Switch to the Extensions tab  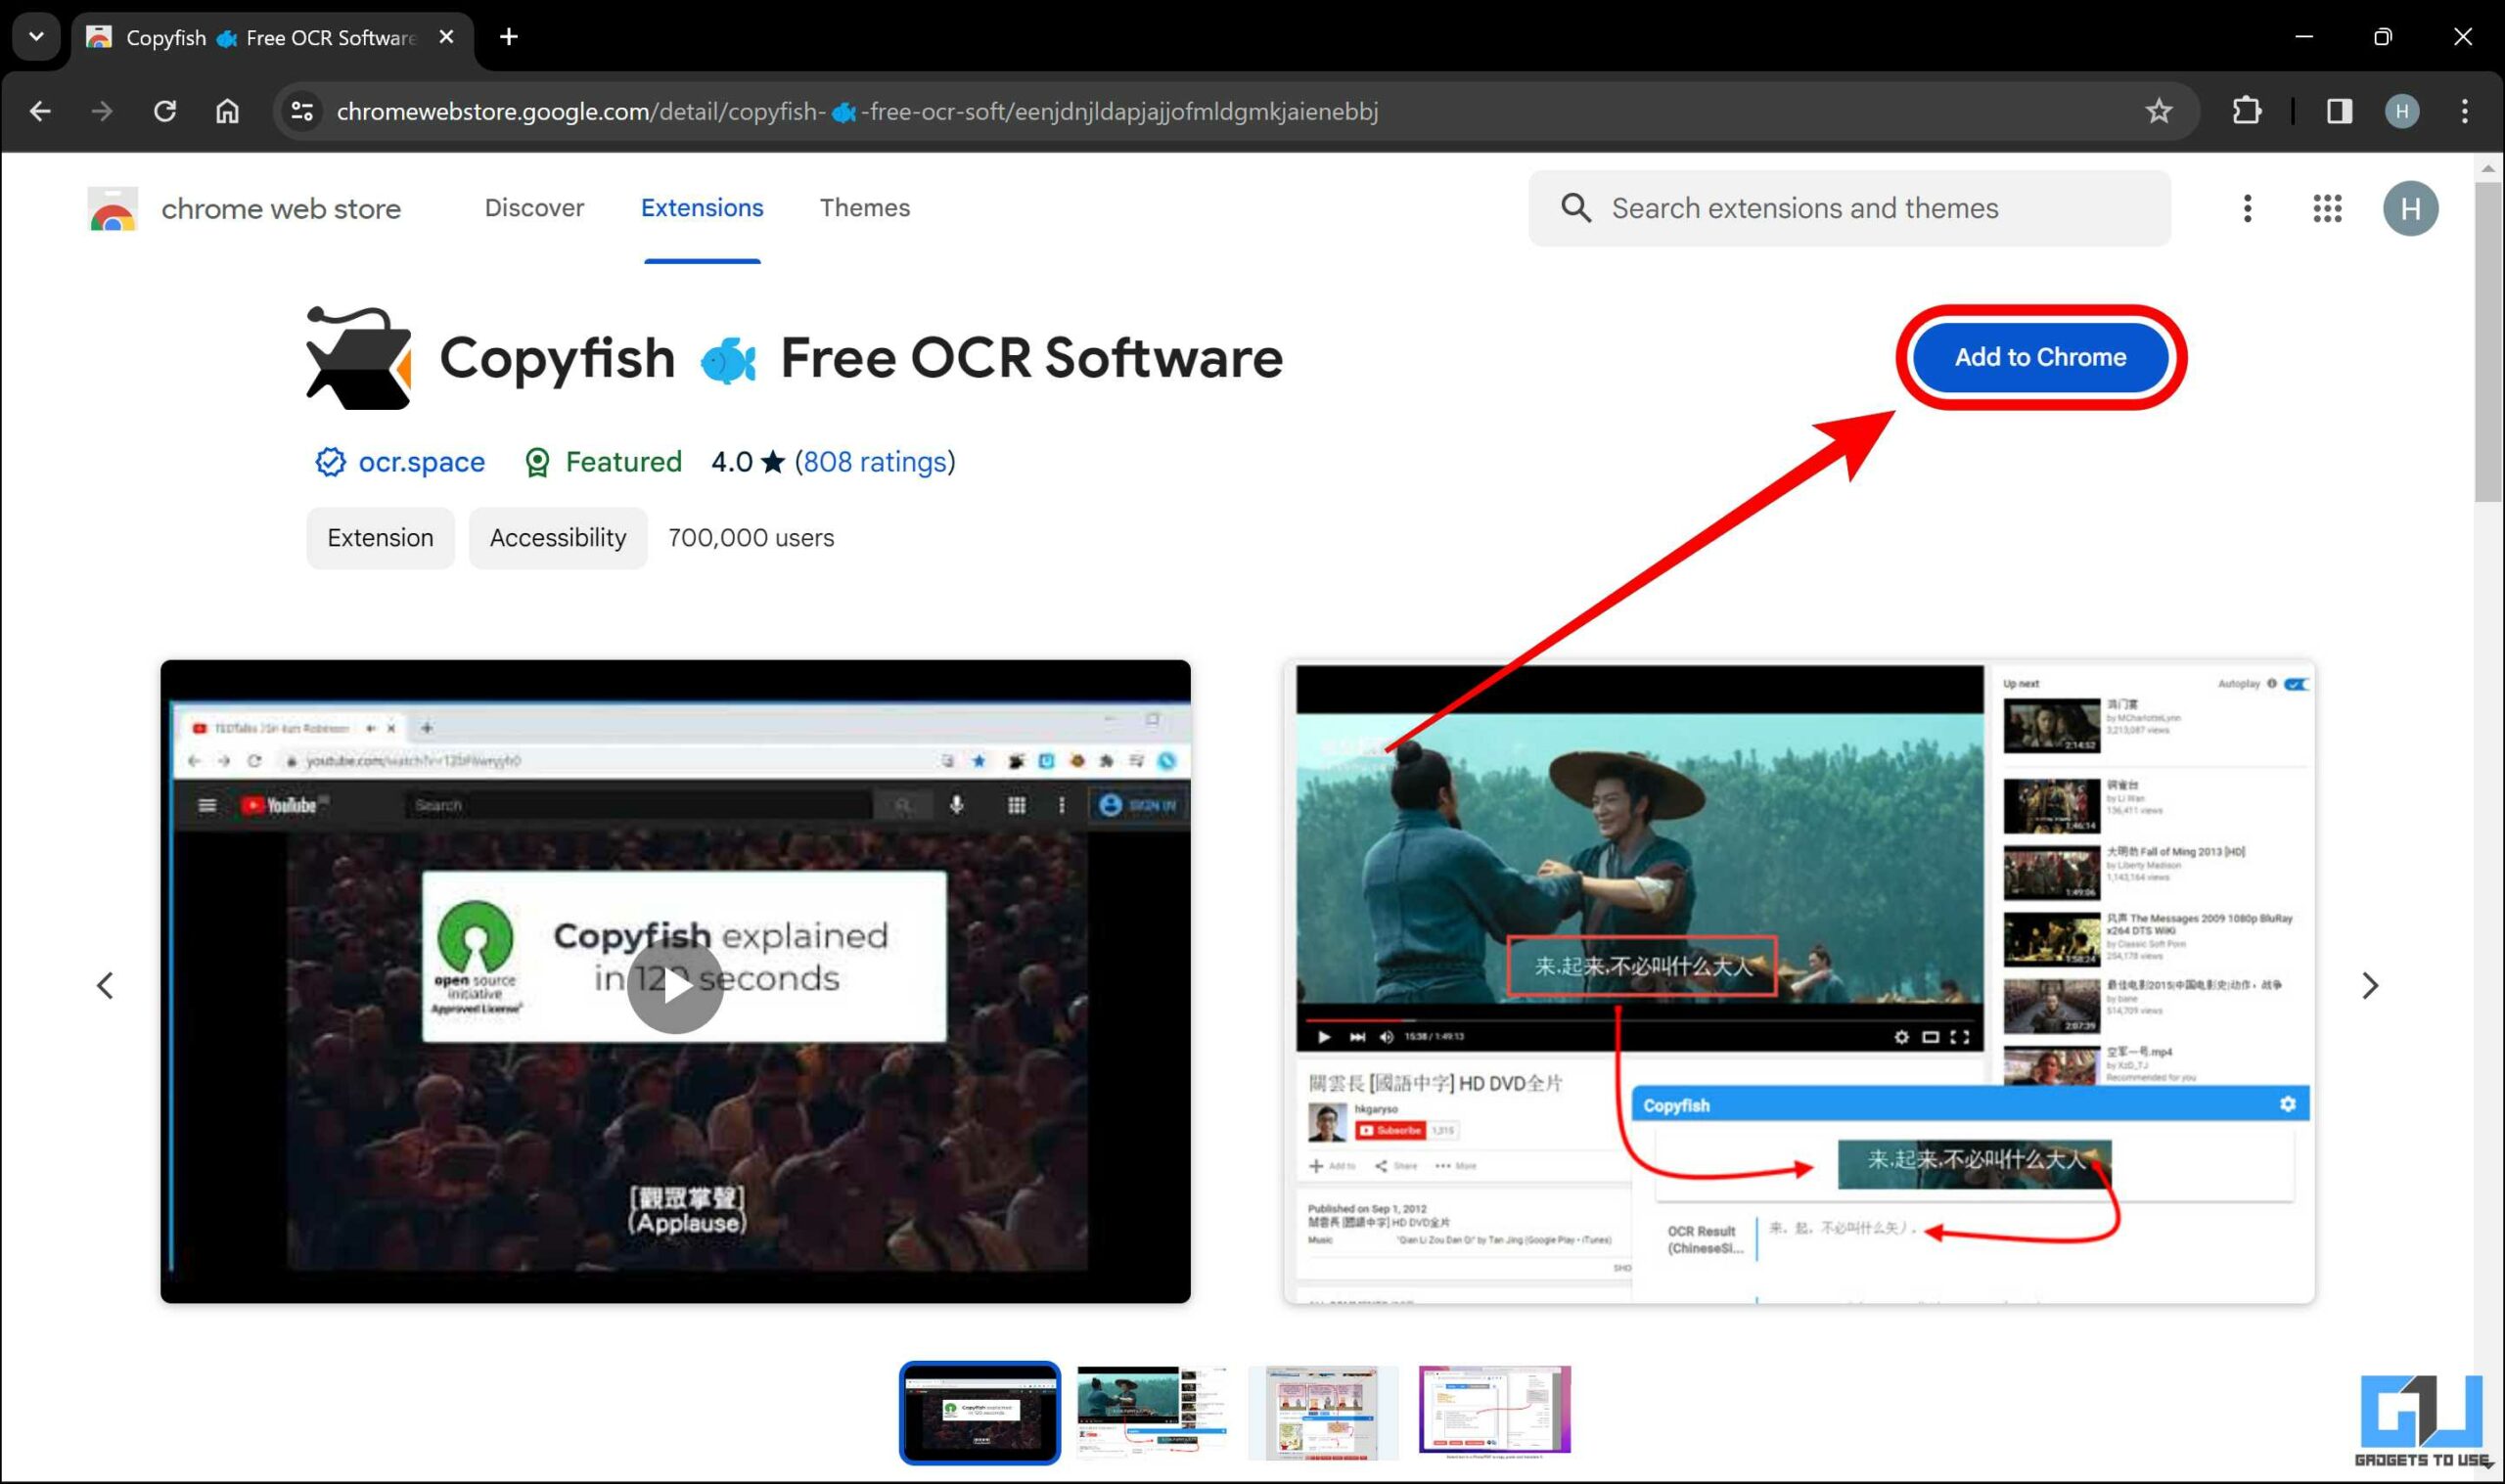(x=702, y=208)
